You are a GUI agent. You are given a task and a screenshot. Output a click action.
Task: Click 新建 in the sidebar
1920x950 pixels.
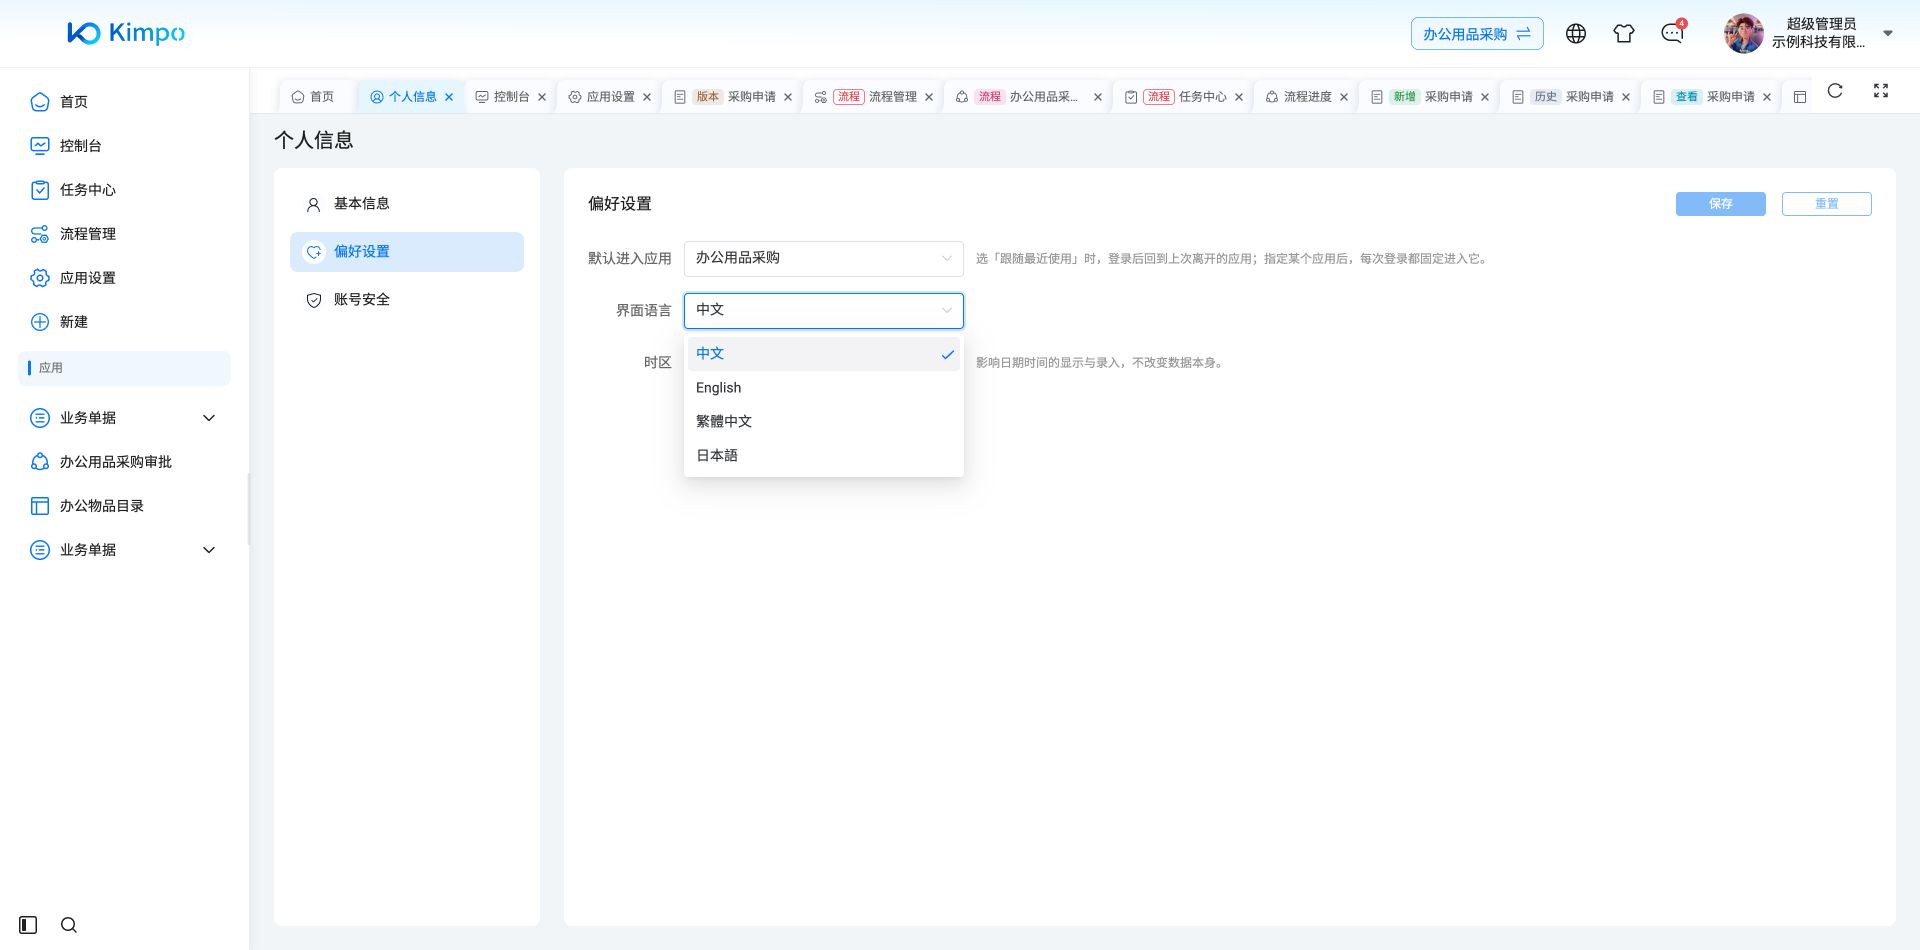point(124,322)
